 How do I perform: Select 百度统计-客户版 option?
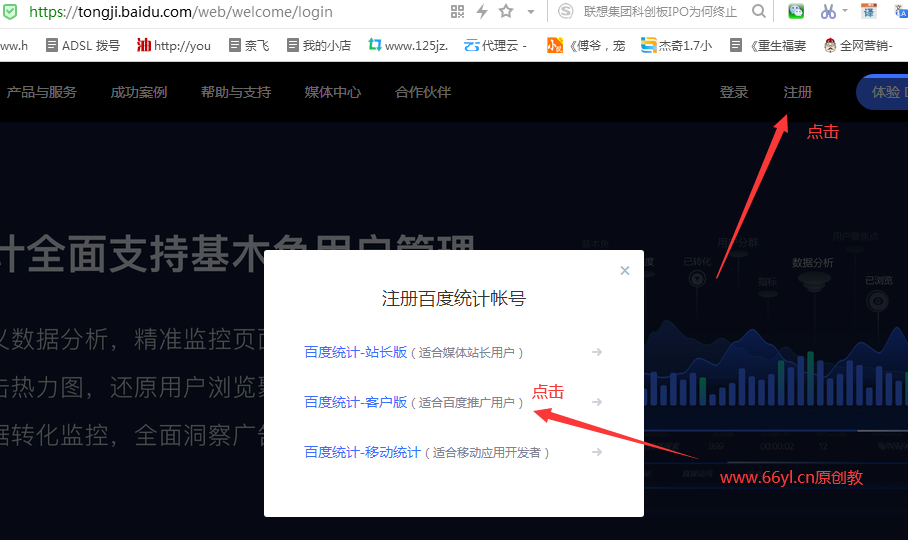click(x=356, y=402)
